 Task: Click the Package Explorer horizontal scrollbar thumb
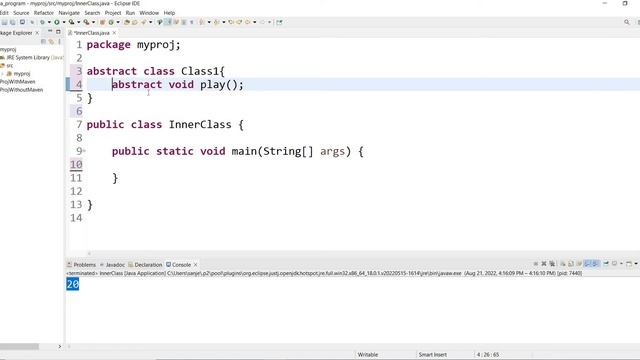point(19,347)
